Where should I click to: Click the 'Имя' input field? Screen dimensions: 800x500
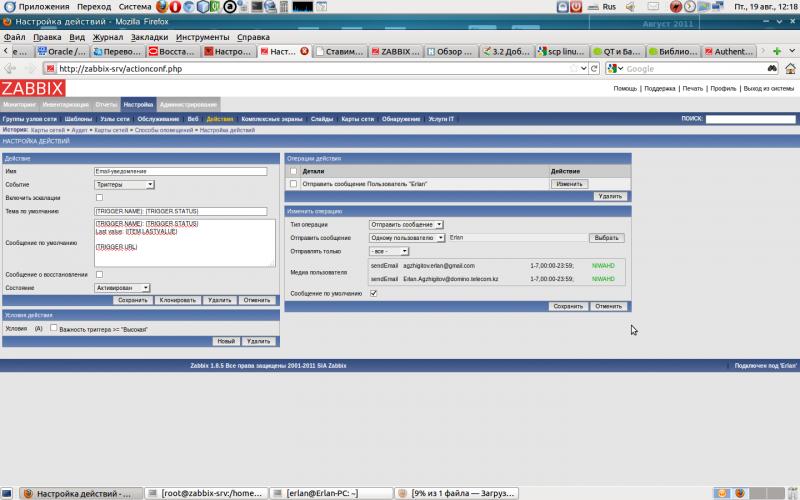click(x=180, y=172)
